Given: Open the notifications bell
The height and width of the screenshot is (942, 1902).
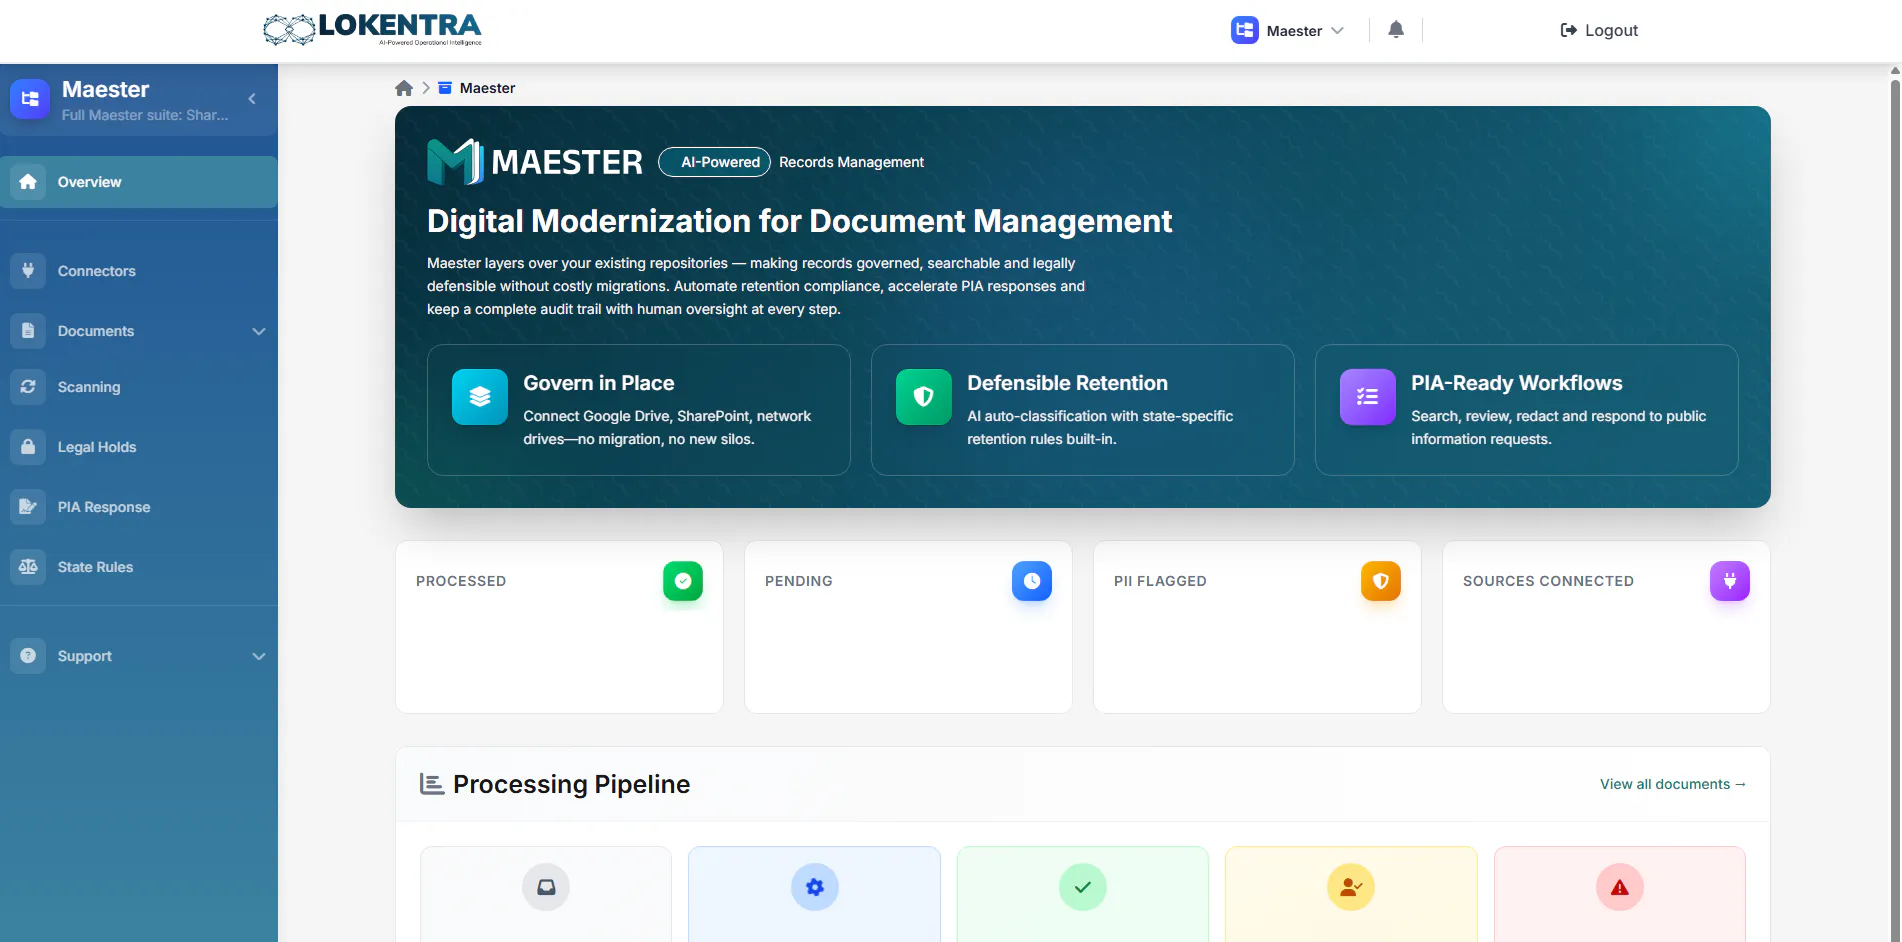Looking at the screenshot, I should pos(1396,30).
